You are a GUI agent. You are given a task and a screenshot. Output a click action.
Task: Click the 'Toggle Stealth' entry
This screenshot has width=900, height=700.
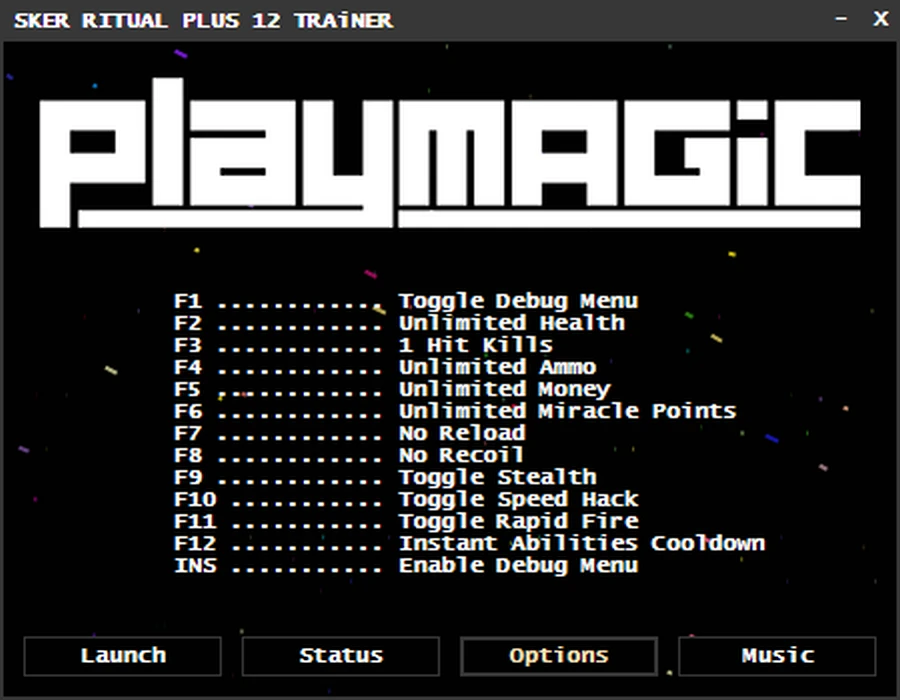(498, 477)
